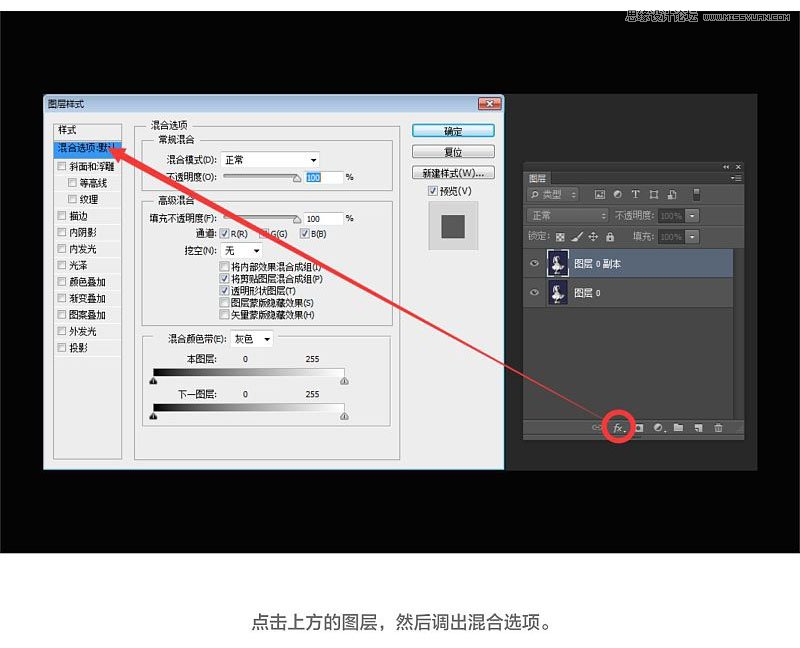Click the 不透明度 value field
The height and width of the screenshot is (648, 800).
point(324,177)
